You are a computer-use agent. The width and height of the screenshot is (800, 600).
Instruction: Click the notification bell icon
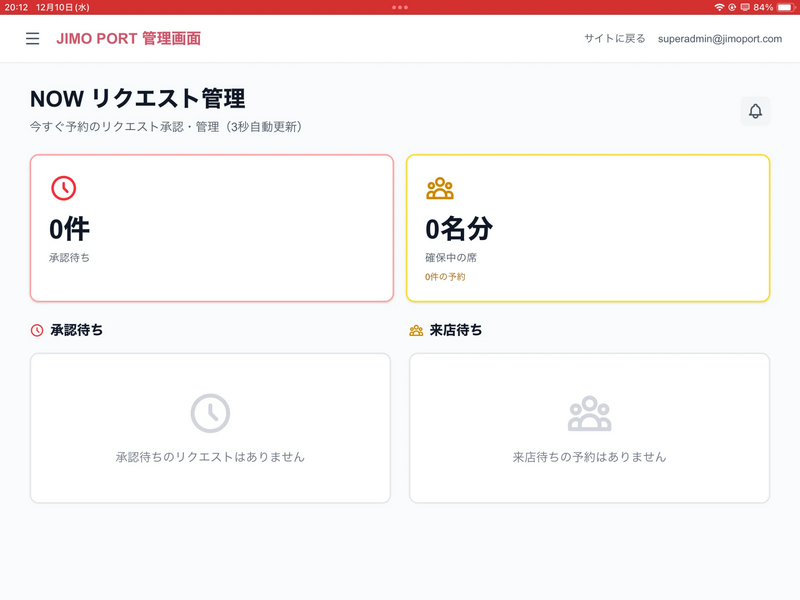[x=755, y=111]
